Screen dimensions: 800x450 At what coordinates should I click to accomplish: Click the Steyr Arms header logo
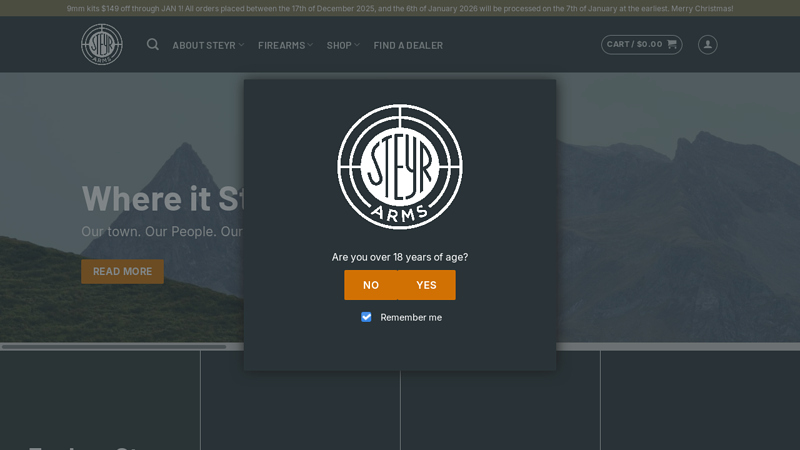tap(102, 44)
